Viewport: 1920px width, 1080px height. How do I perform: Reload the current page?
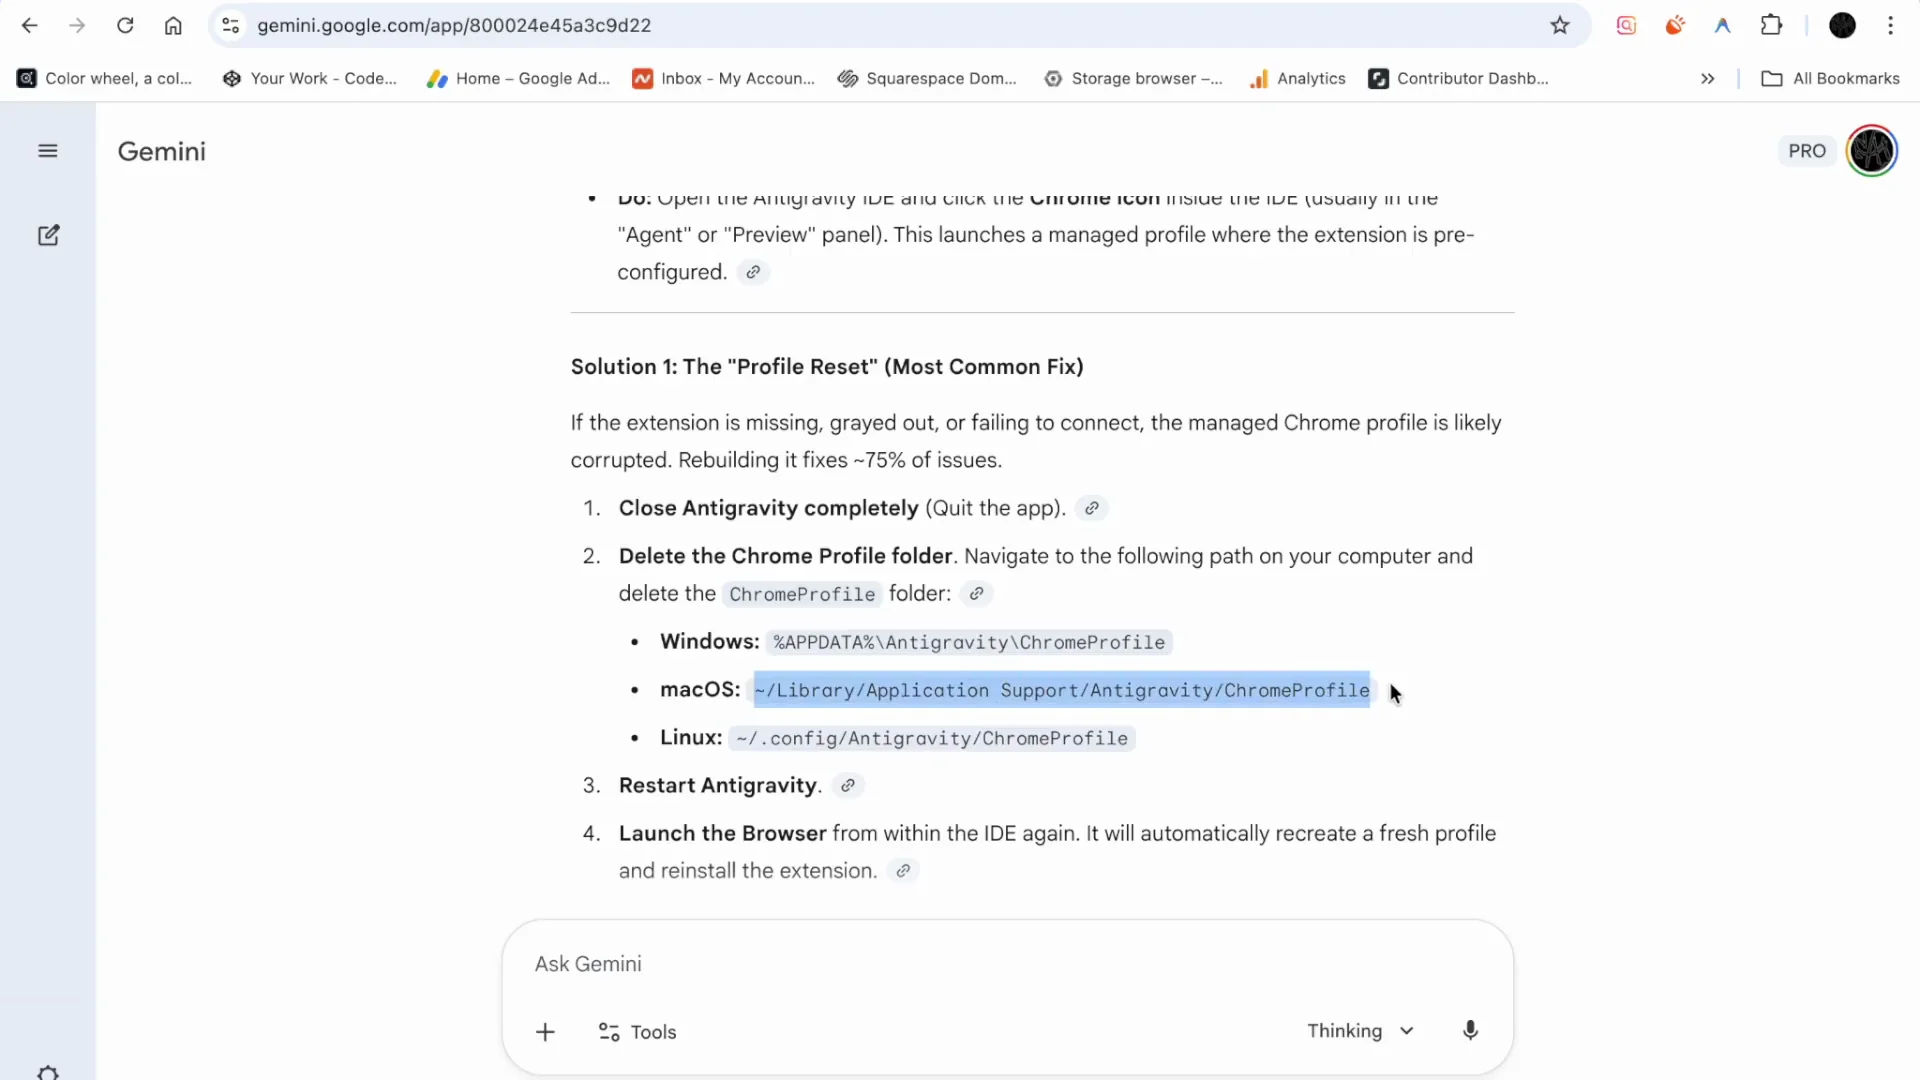click(125, 25)
